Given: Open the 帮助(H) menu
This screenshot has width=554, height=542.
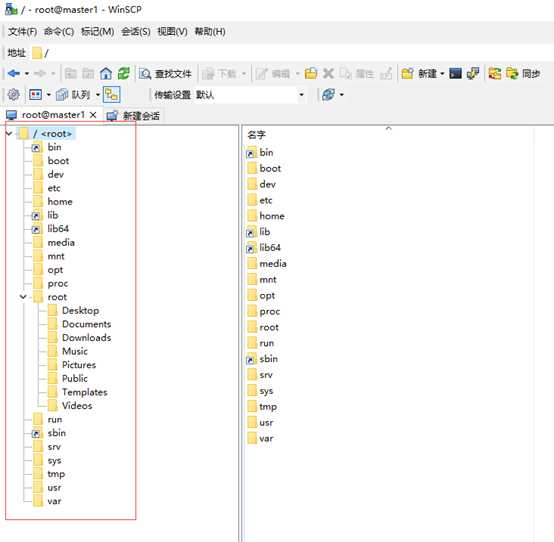Looking at the screenshot, I should click(210, 31).
